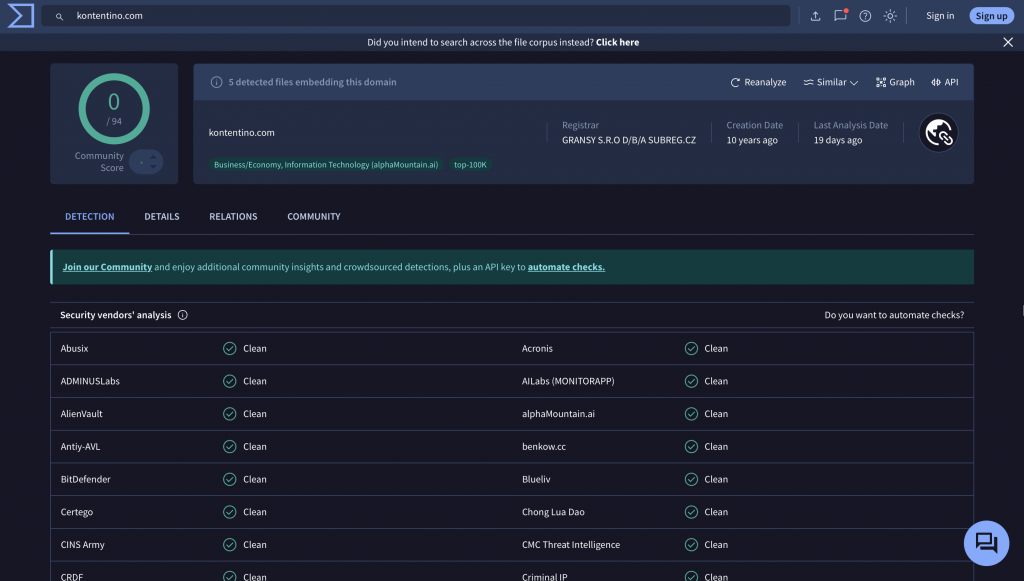Open the Graph view for this domain
The height and width of the screenshot is (581, 1024).
tap(894, 82)
